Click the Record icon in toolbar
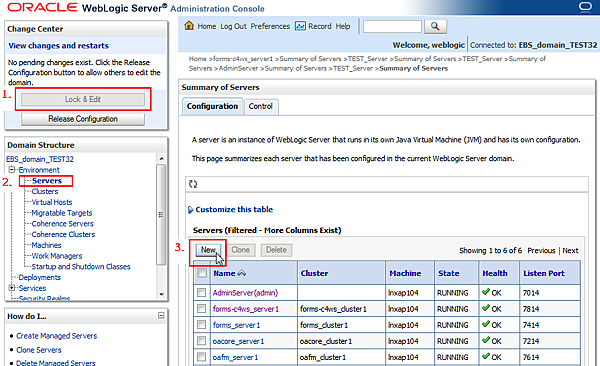 (300, 26)
